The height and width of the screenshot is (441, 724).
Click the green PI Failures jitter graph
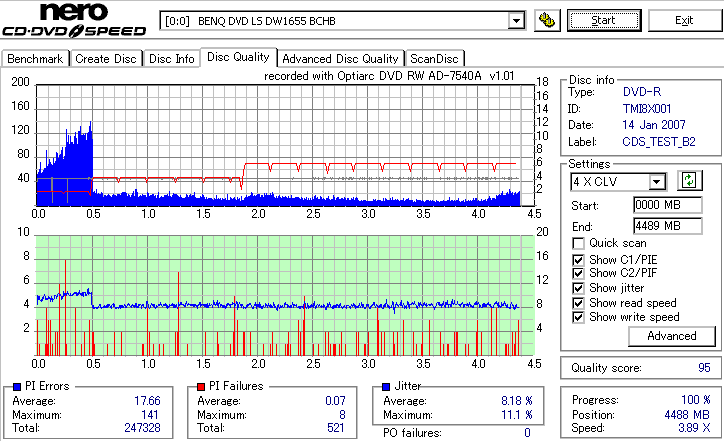[x=285, y=296]
